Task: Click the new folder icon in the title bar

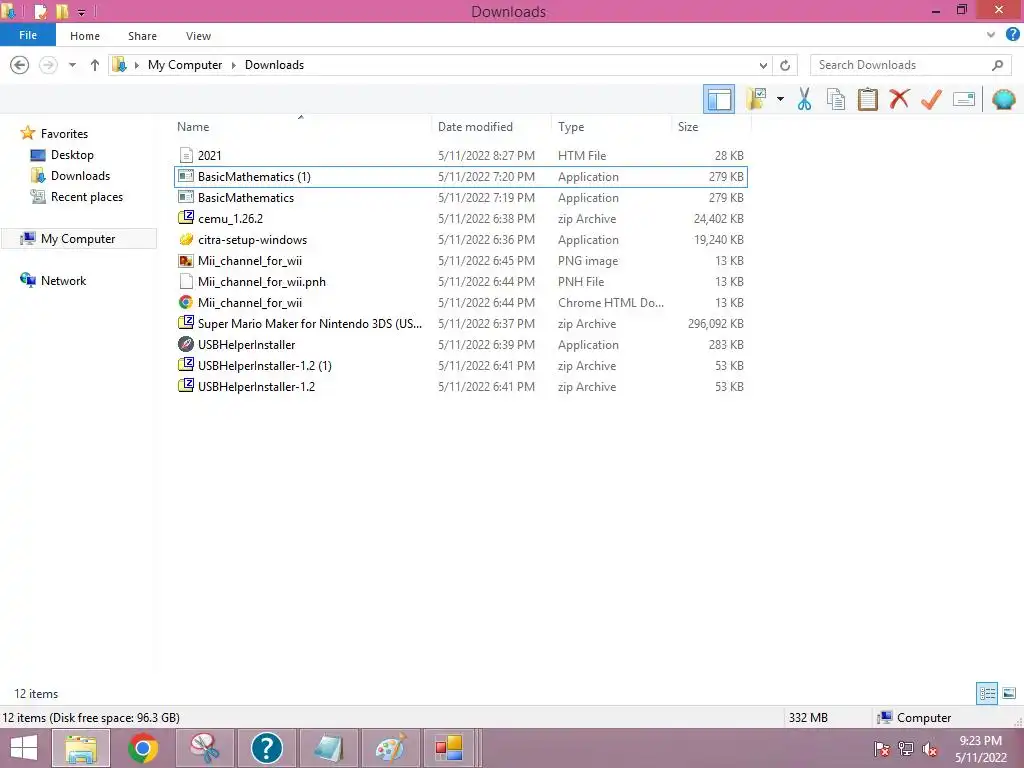Action: pyautogui.click(x=62, y=11)
